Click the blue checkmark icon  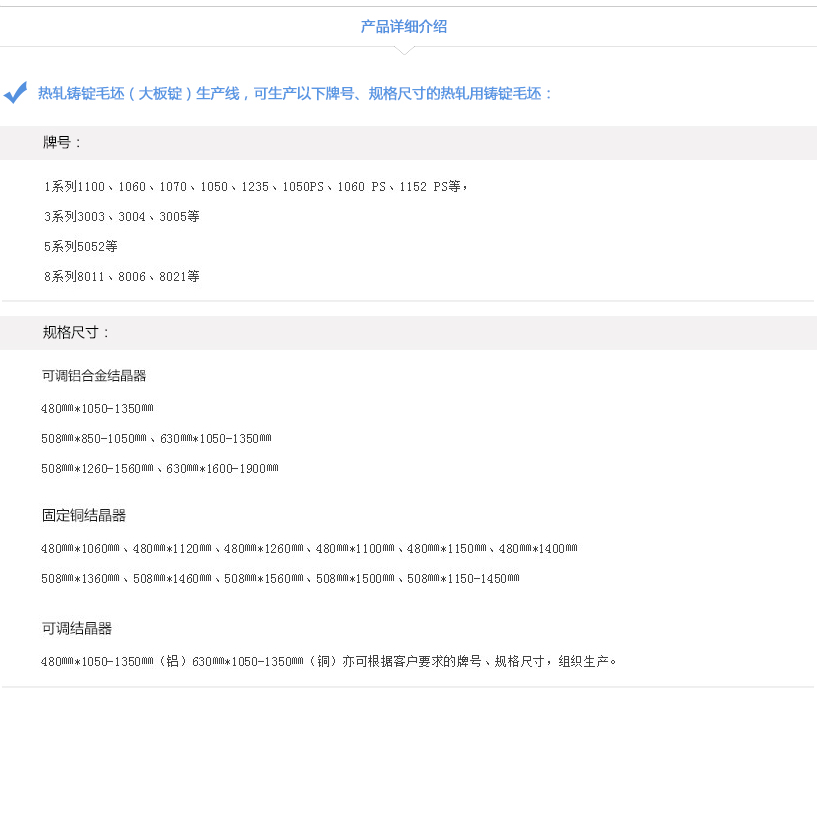15,92
